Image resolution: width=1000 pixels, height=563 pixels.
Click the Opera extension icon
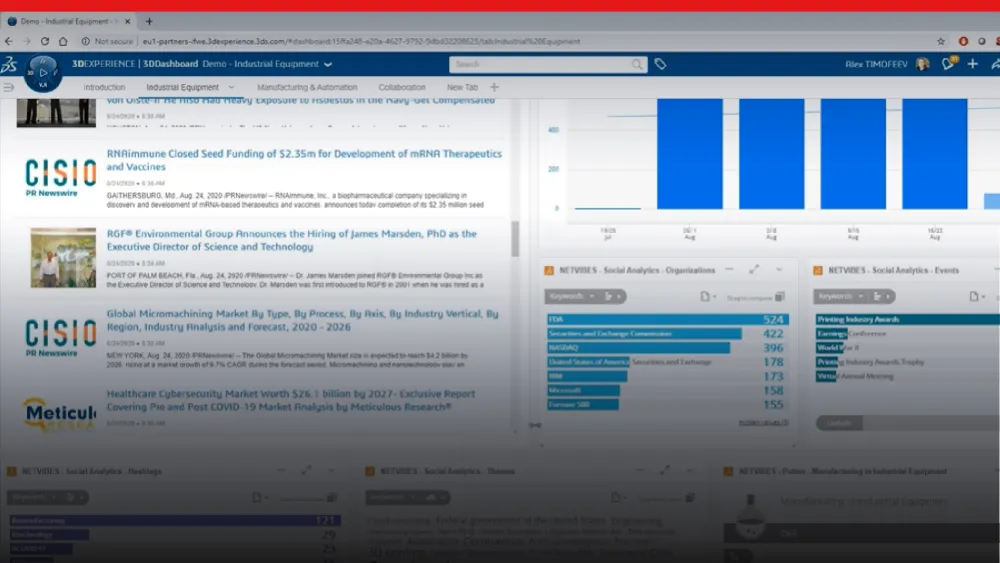point(963,41)
